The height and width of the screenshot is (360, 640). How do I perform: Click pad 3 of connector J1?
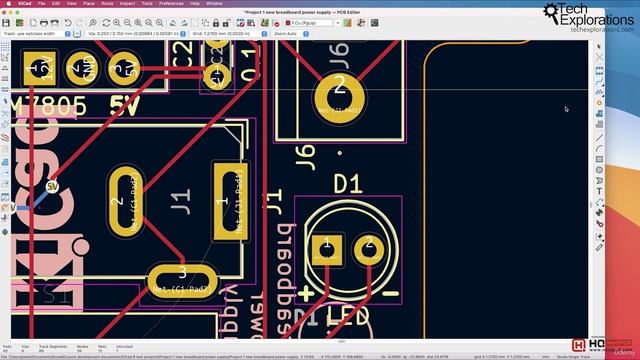[x=182, y=282]
